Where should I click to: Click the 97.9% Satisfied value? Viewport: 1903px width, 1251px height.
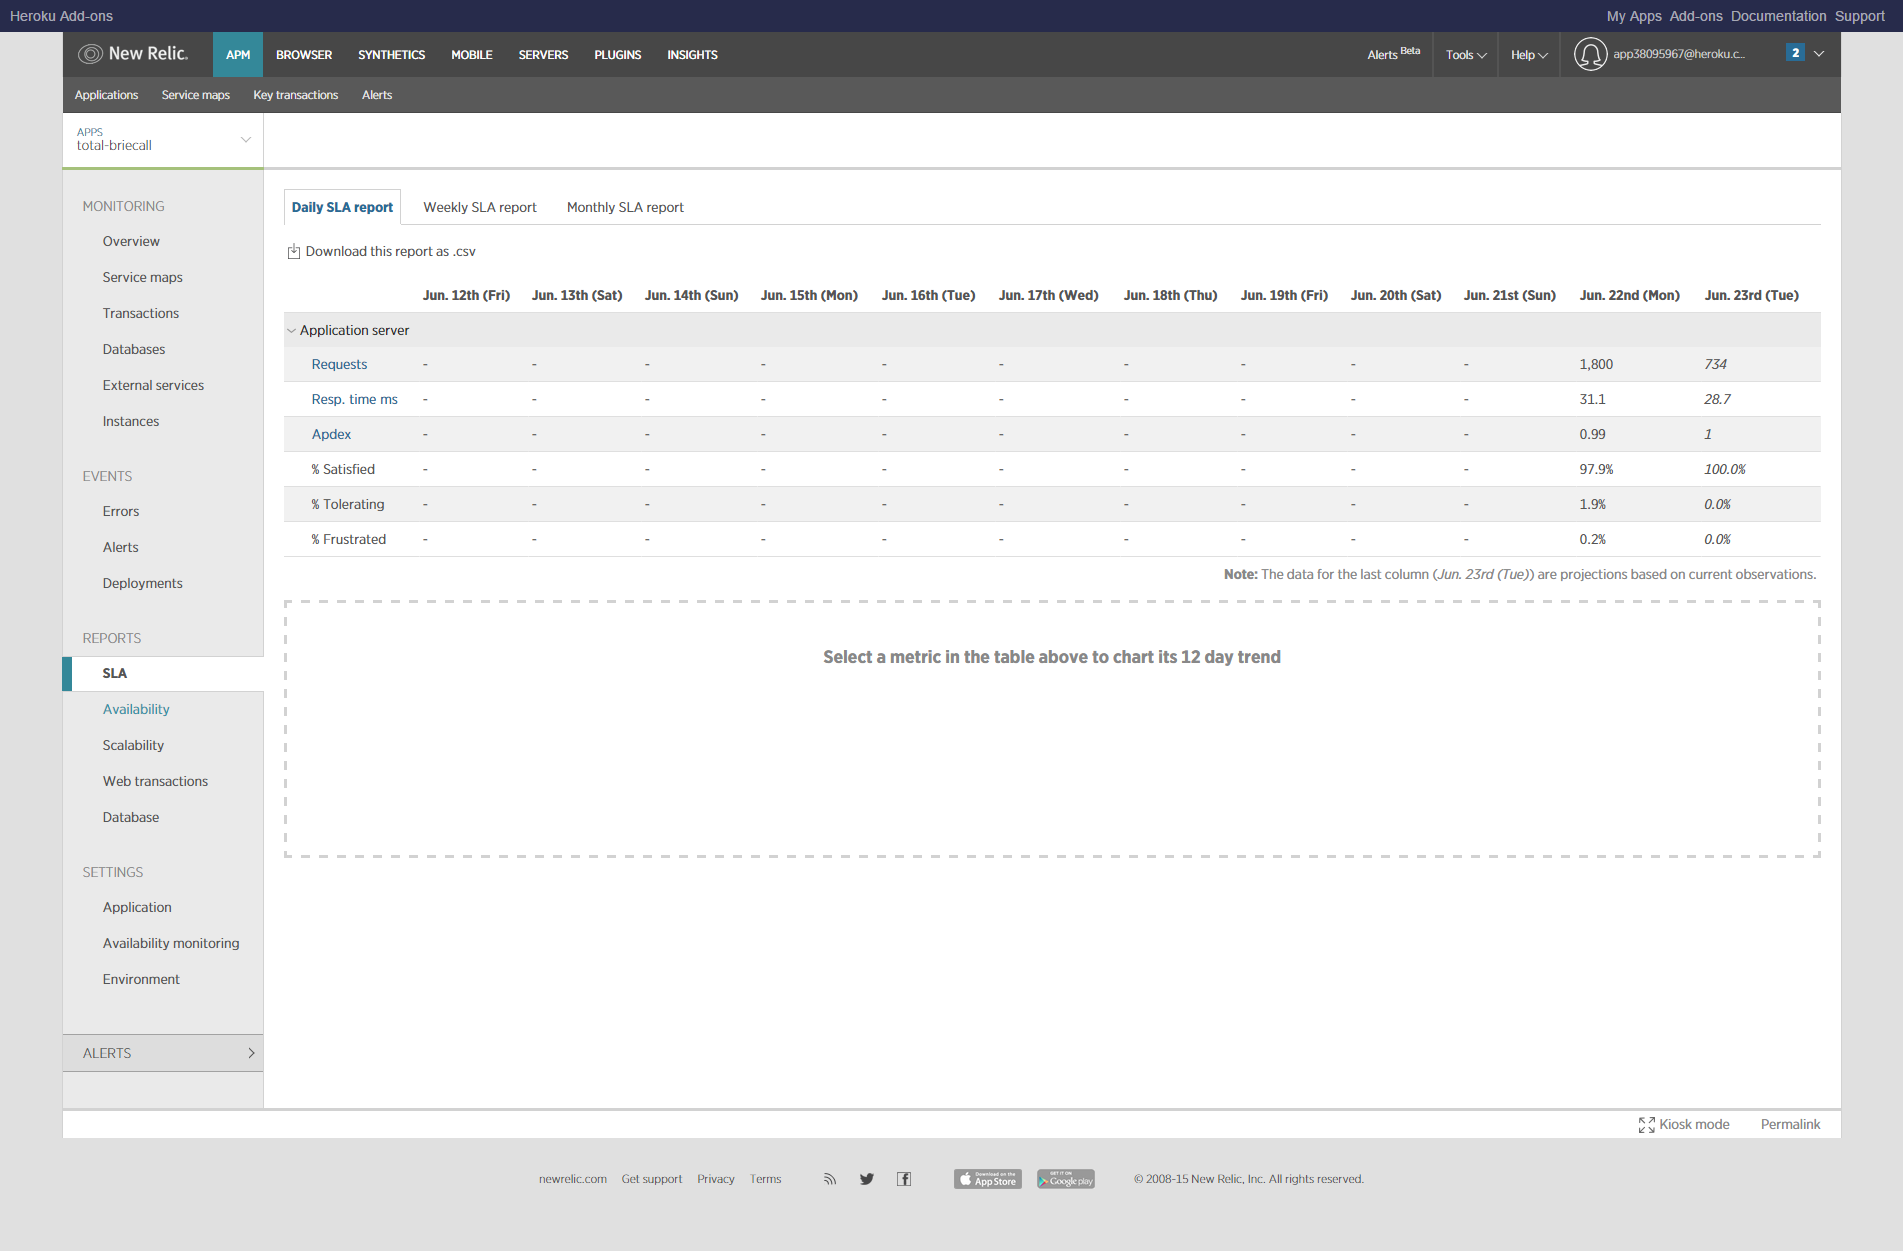click(1596, 470)
